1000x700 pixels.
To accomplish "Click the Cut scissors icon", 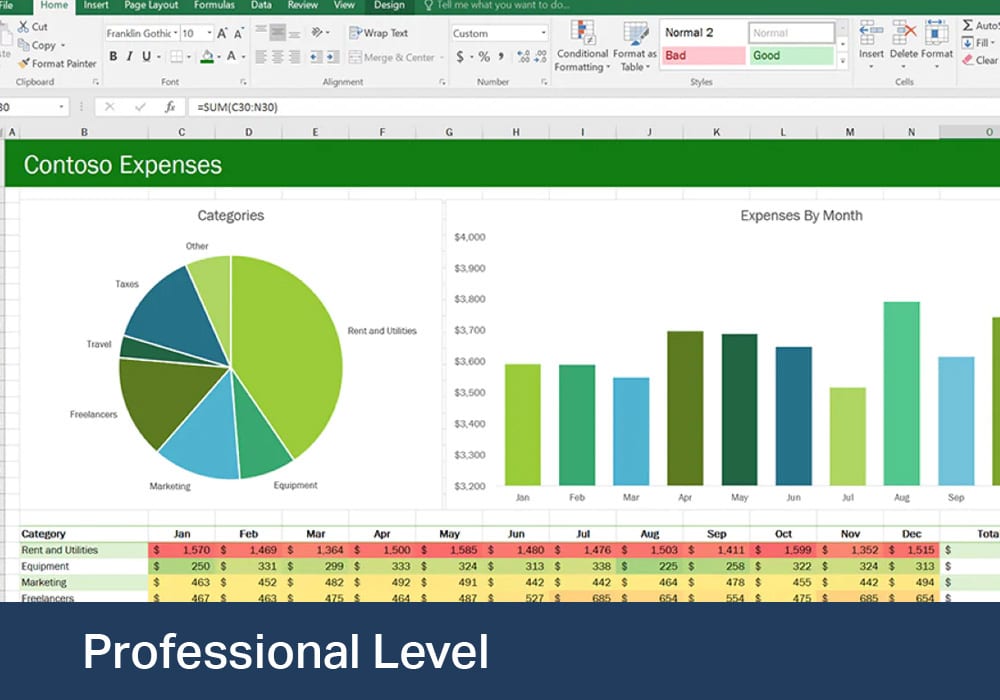I will 24,27.
